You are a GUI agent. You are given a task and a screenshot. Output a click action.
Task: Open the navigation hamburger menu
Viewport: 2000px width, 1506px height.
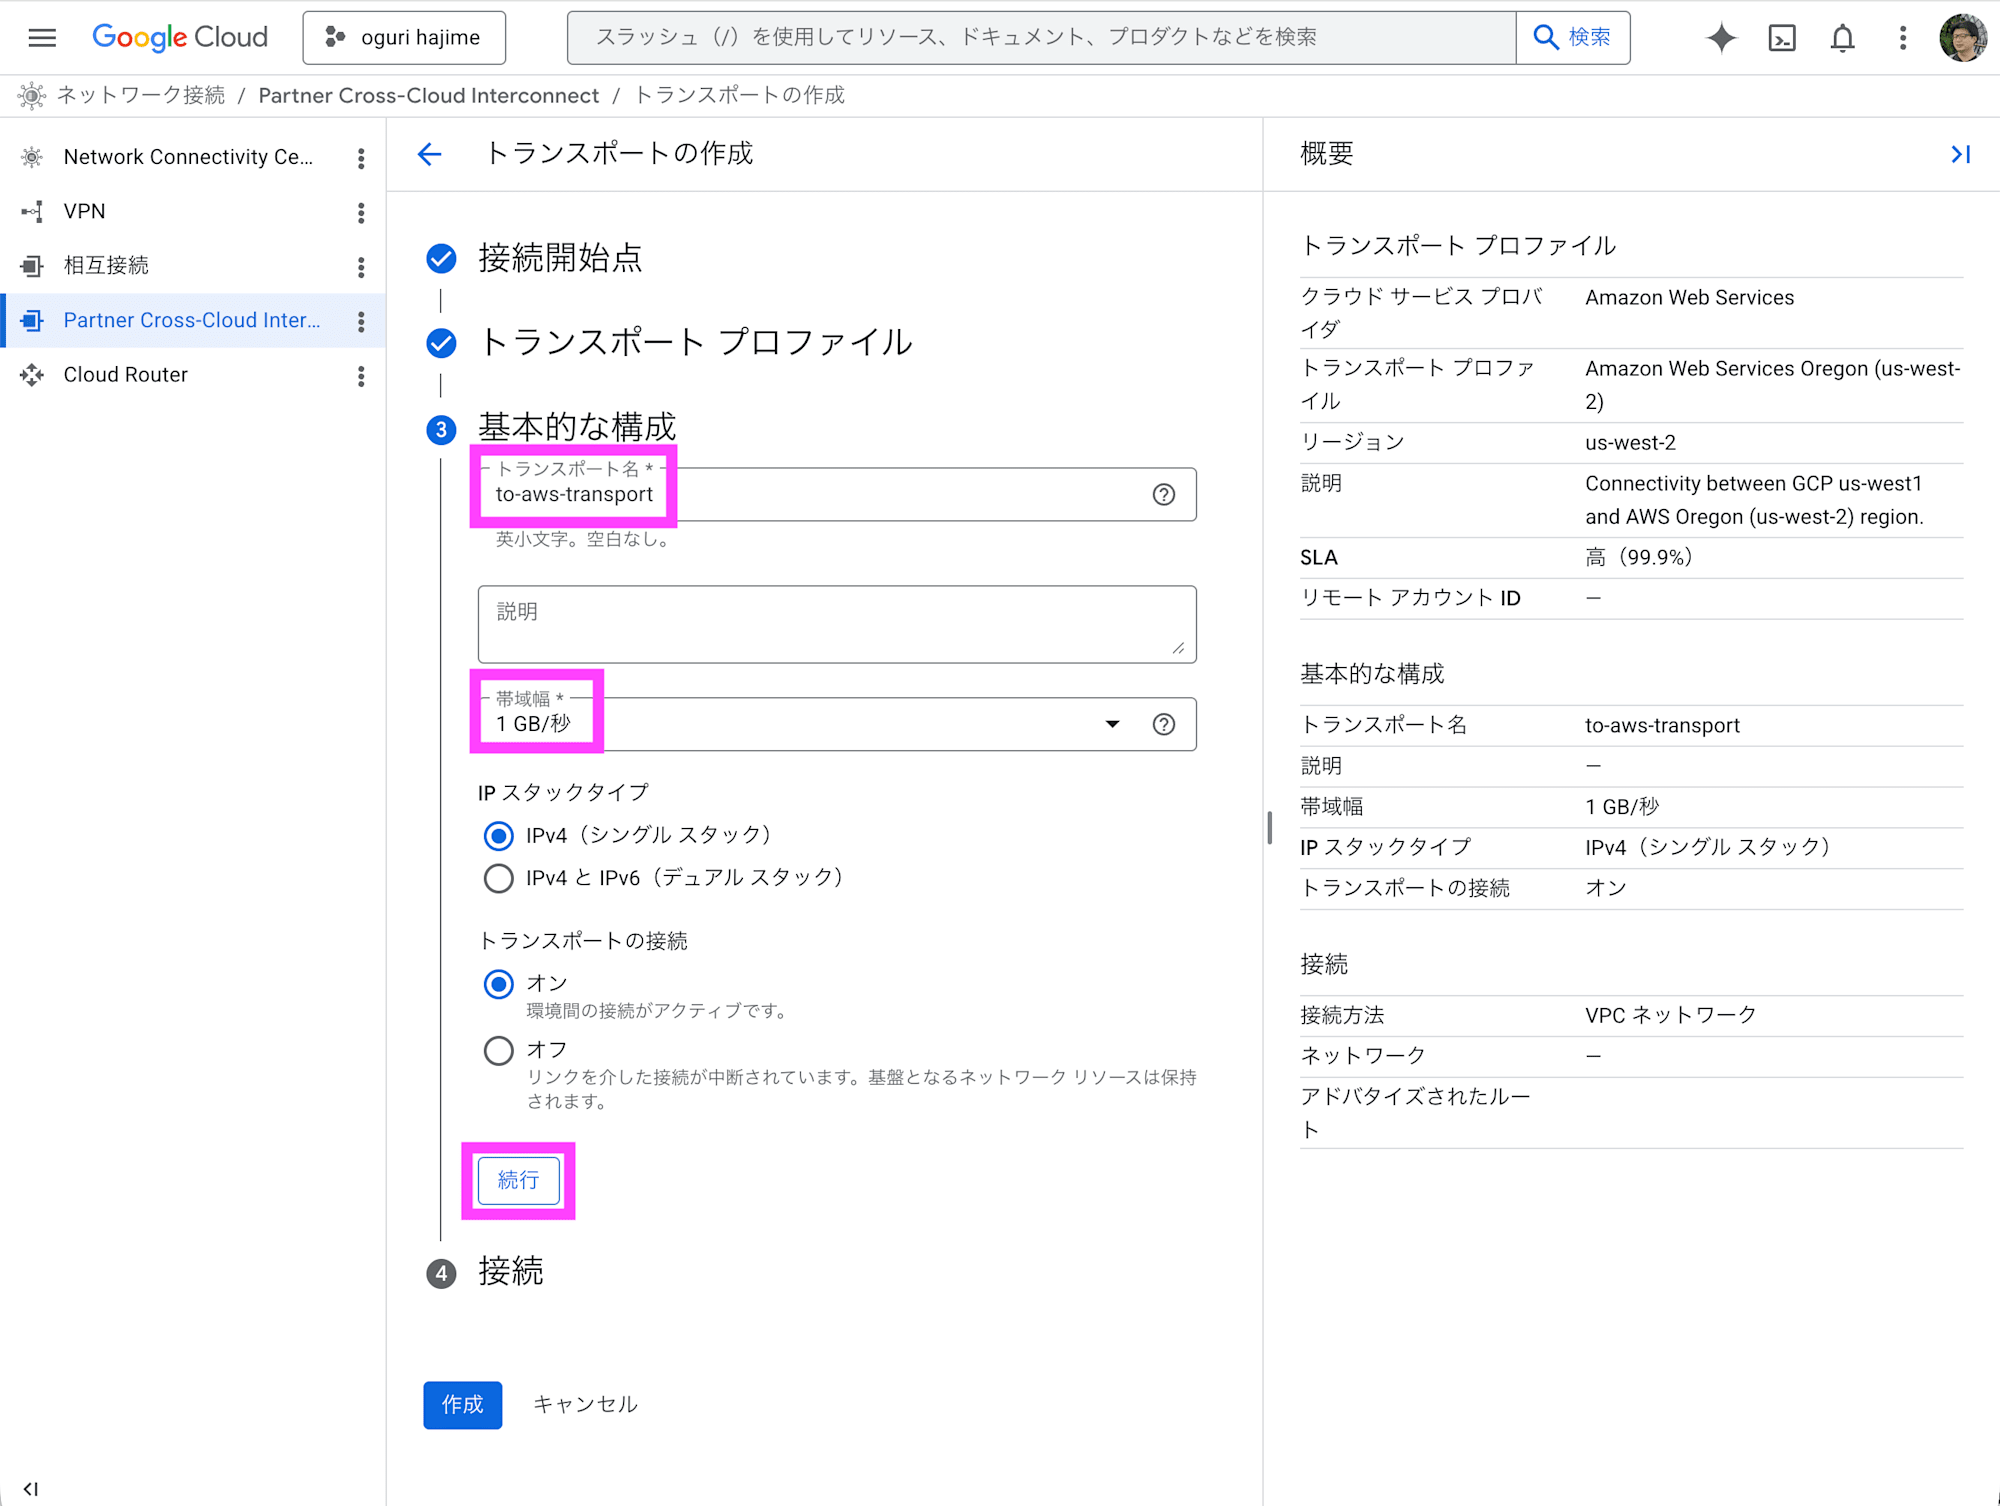tap(41, 37)
